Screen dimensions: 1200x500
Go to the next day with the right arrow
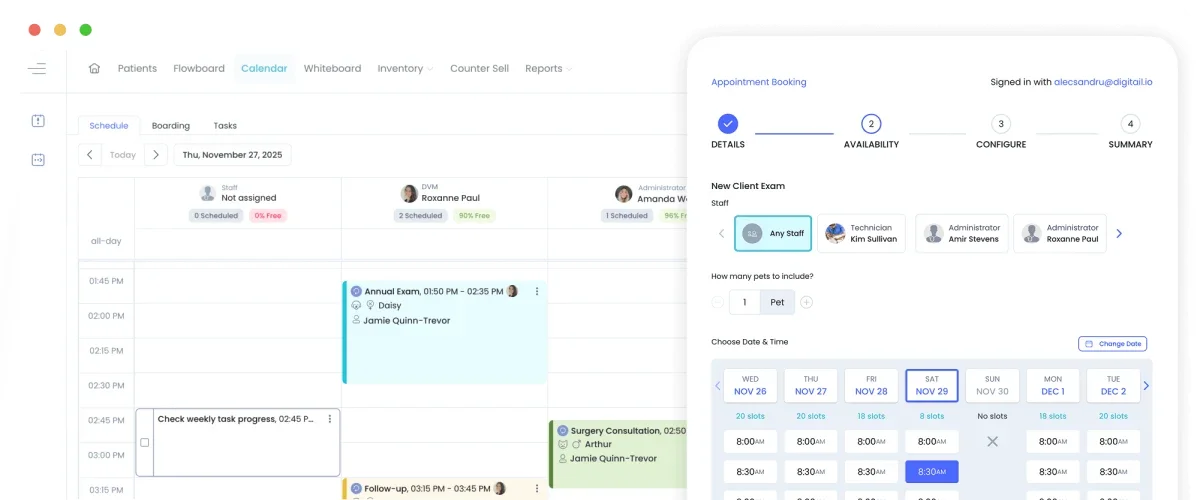pyautogui.click(x=155, y=155)
